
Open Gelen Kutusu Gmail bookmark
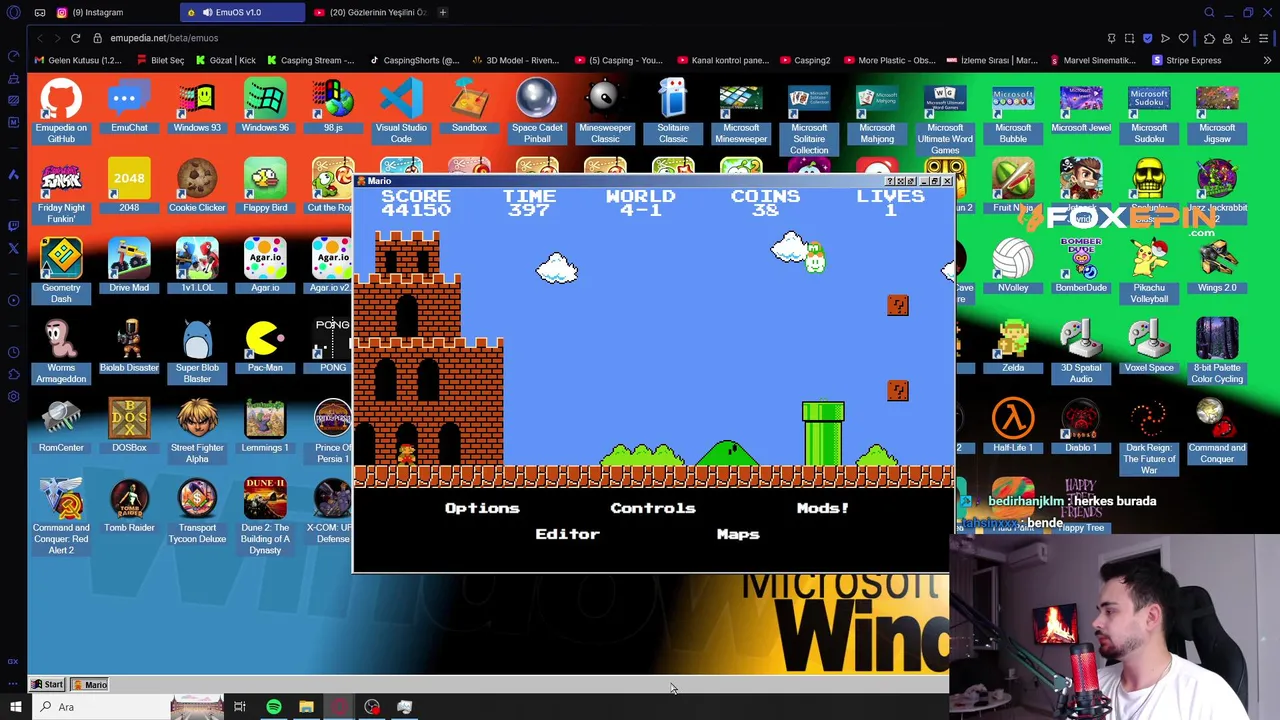pyautogui.click(x=78, y=60)
